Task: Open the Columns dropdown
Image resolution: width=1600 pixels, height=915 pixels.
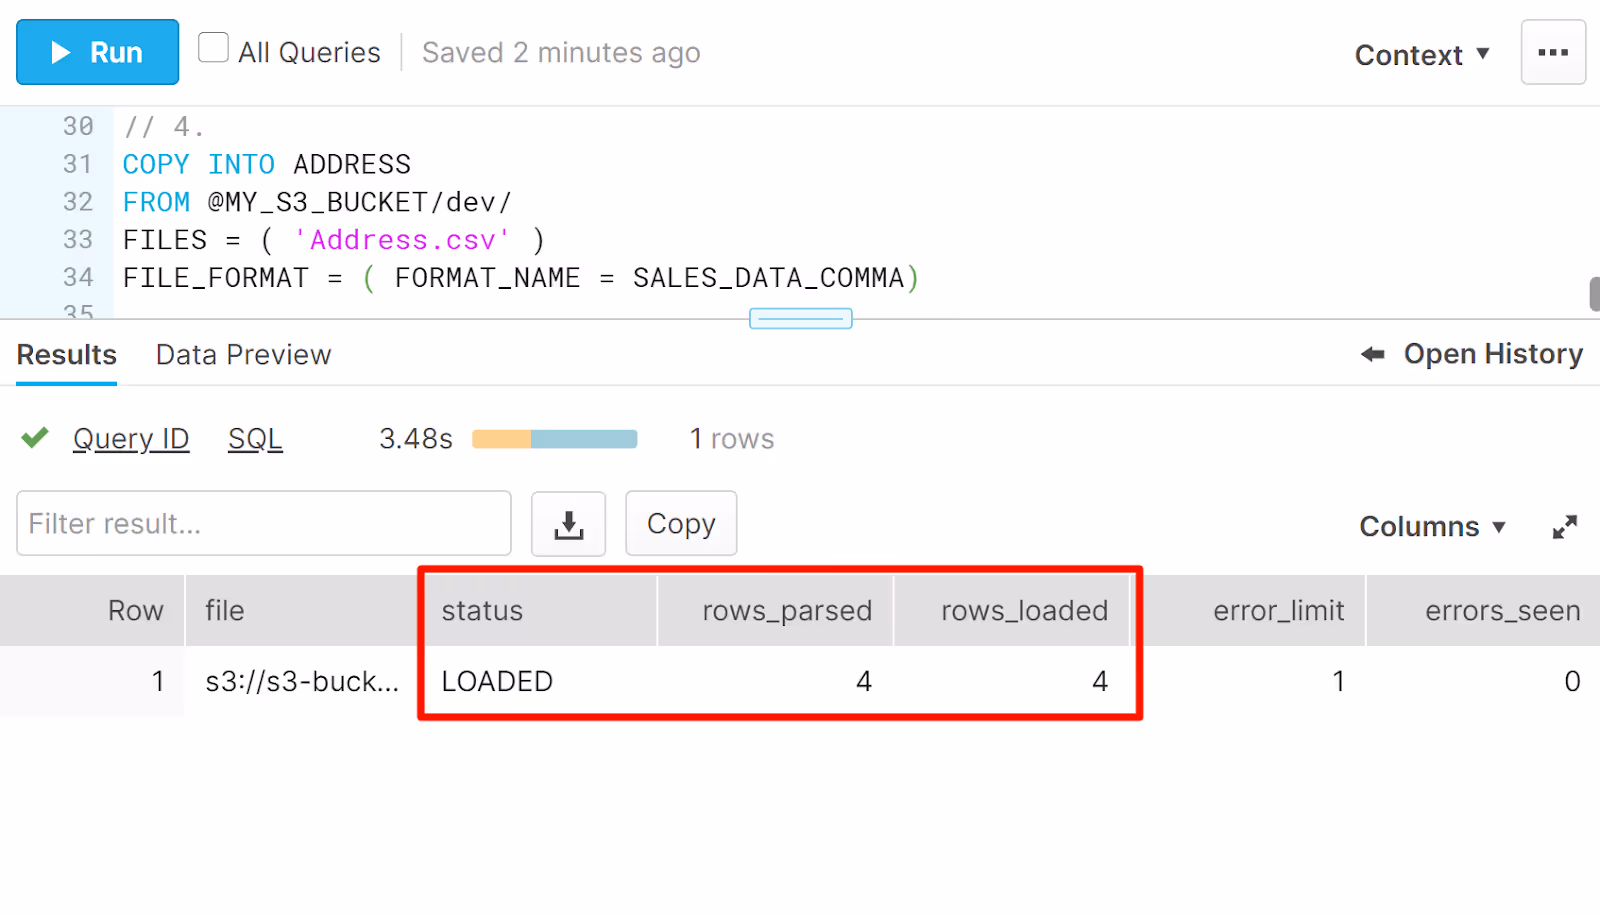Action: pos(1432,526)
